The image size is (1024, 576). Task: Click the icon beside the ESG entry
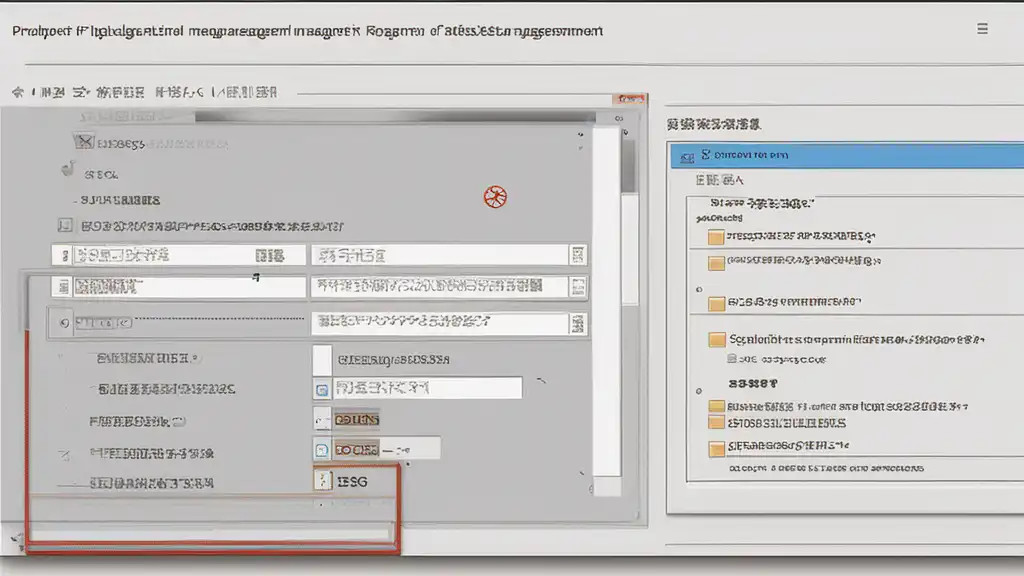(x=323, y=481)
